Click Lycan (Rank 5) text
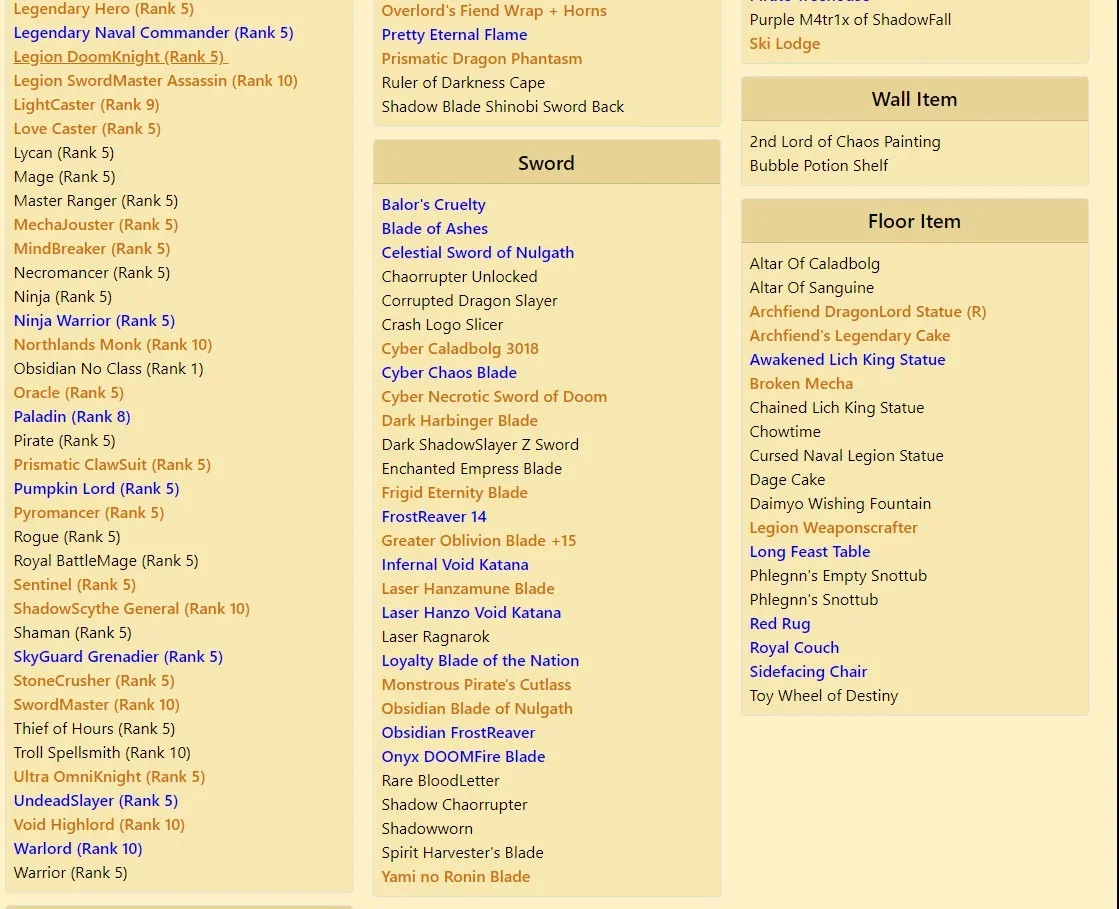The width and height of the screenshot is (1119, 909). 64,153
